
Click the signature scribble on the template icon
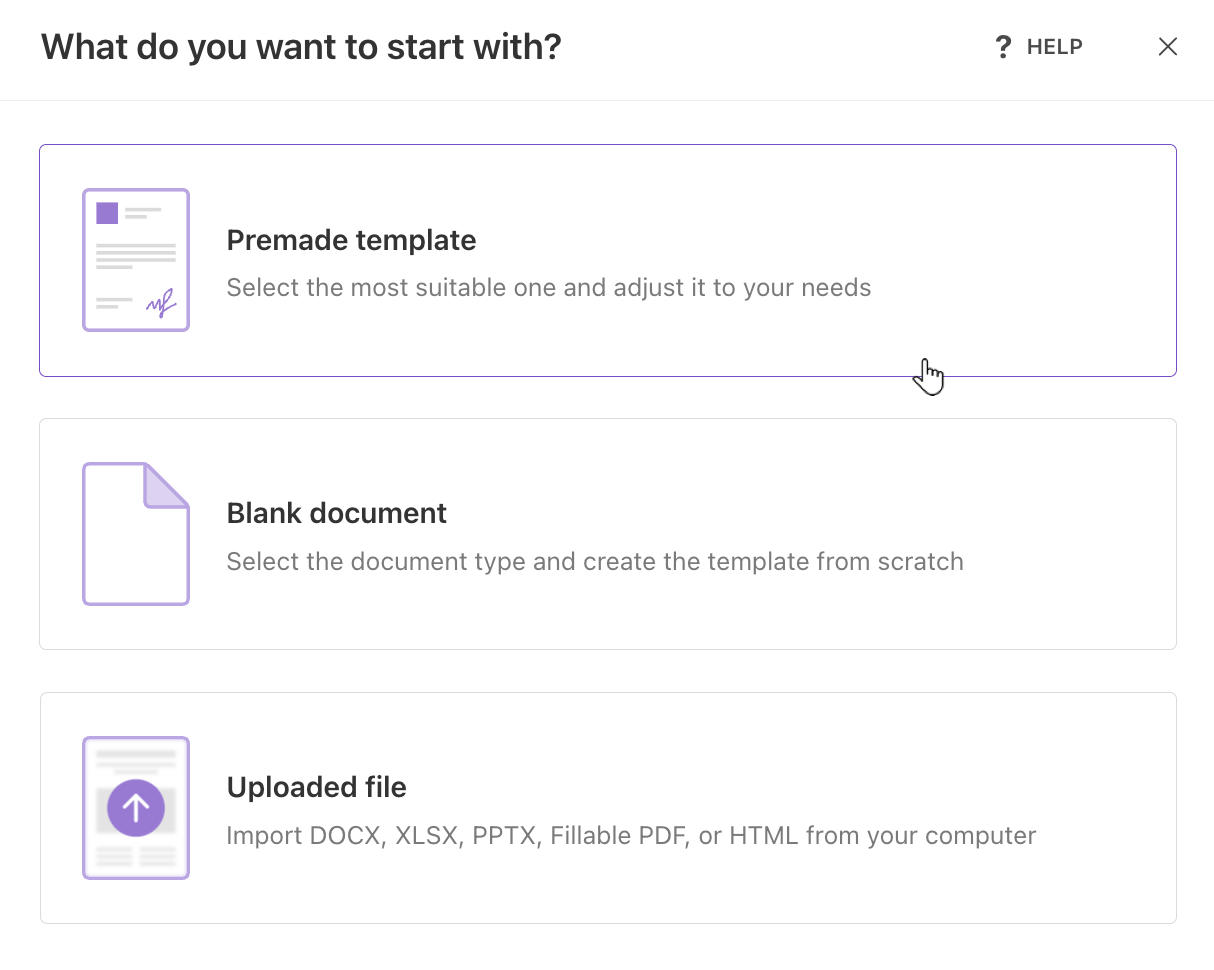(x=160, y=303)
